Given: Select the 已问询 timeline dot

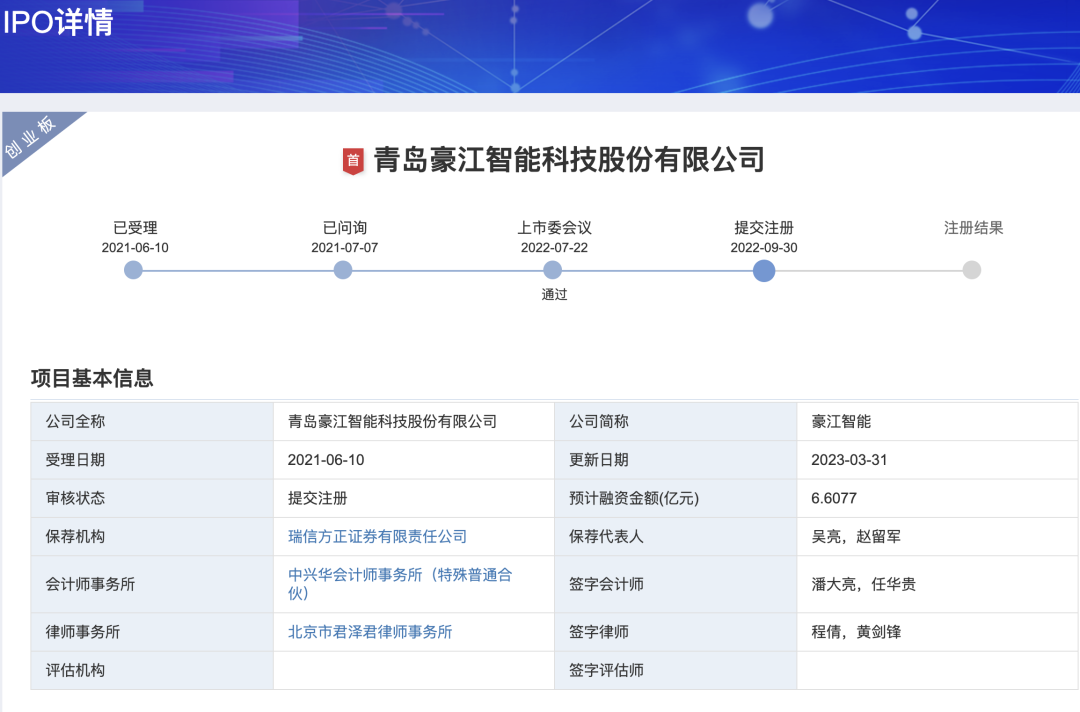Looking at the screenshot, I should 343,270.
